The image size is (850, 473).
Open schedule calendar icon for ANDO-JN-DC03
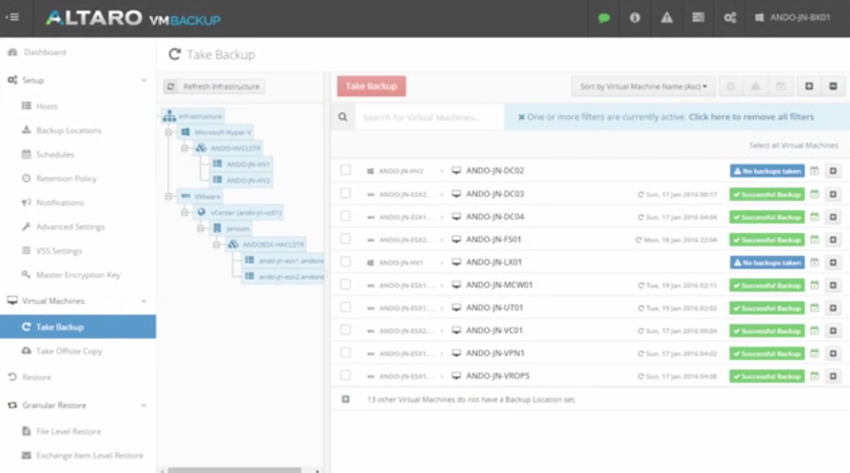(814, 194)
